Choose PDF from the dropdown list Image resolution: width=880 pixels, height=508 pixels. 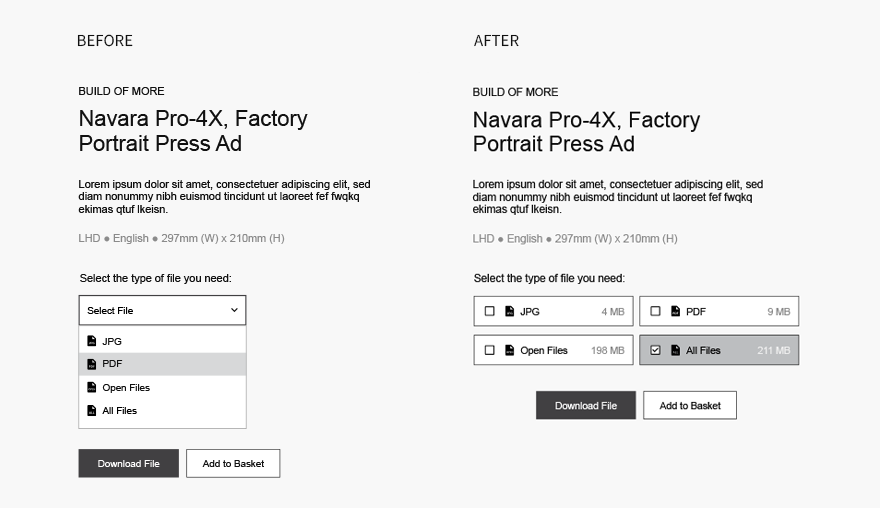point(162,364)
